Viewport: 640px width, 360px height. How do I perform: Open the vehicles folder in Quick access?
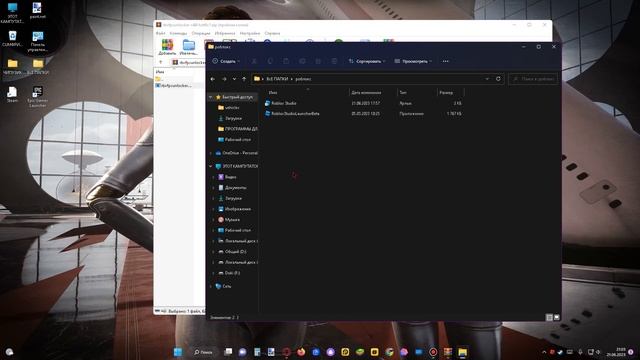[x=232, y=108]
